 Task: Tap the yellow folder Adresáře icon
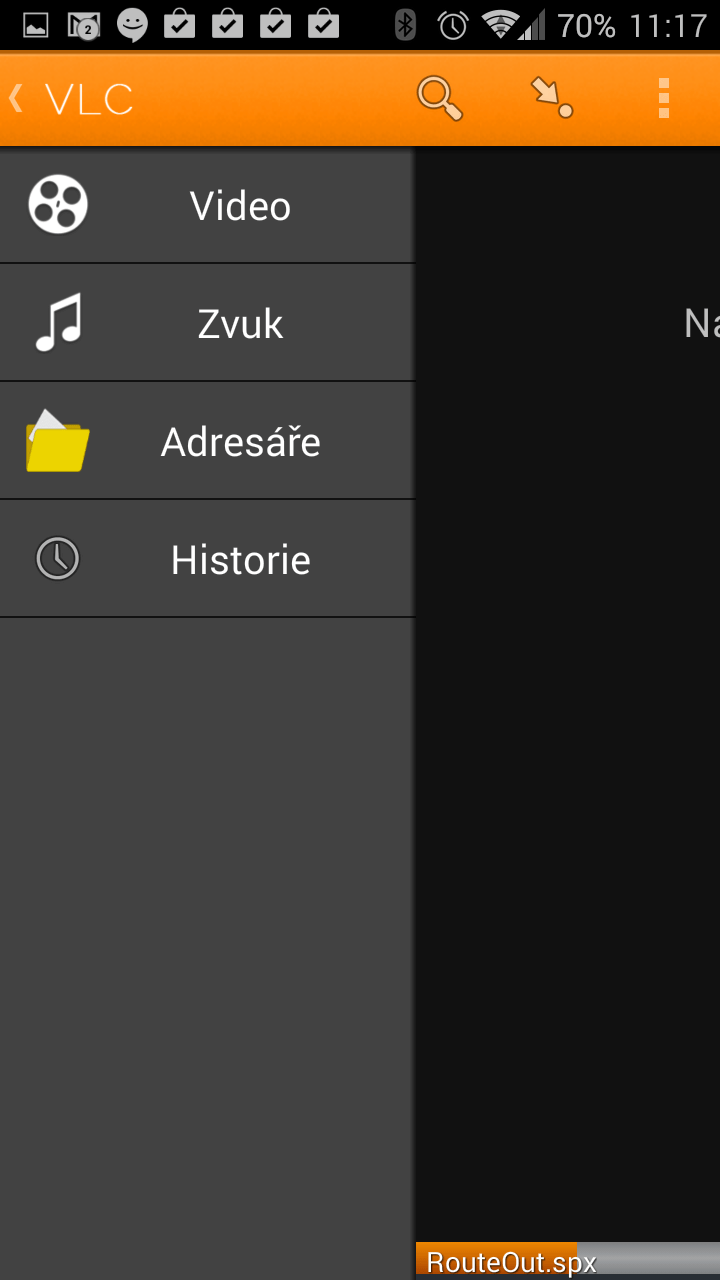point(58,440)
